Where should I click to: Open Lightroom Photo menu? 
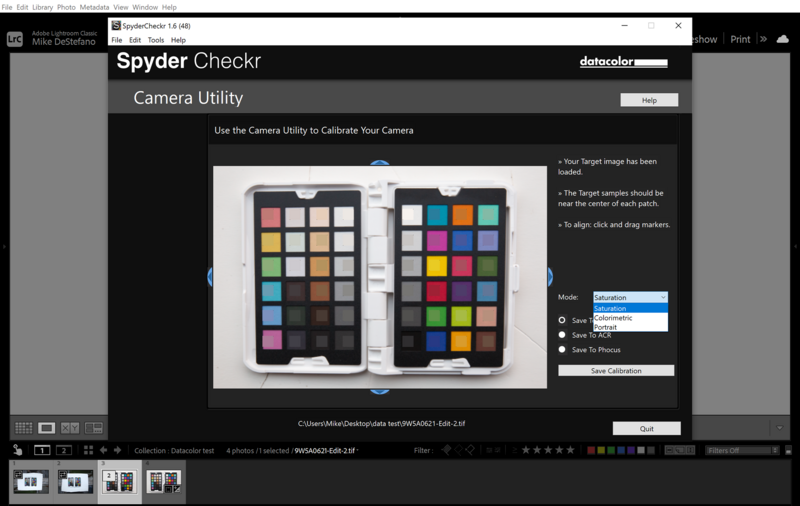click(66, 7)
